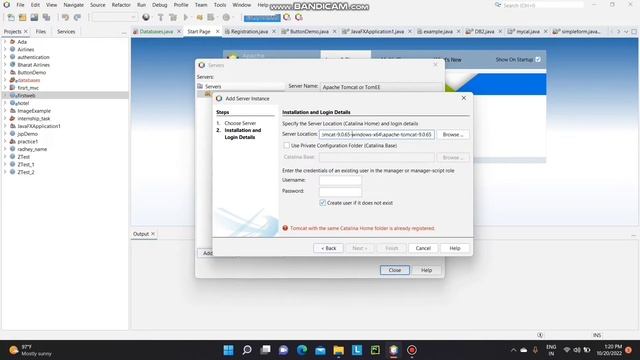640x360 pixels.
Task: Click the garbage collection icon beside memory bar
Action: [287, 18]
